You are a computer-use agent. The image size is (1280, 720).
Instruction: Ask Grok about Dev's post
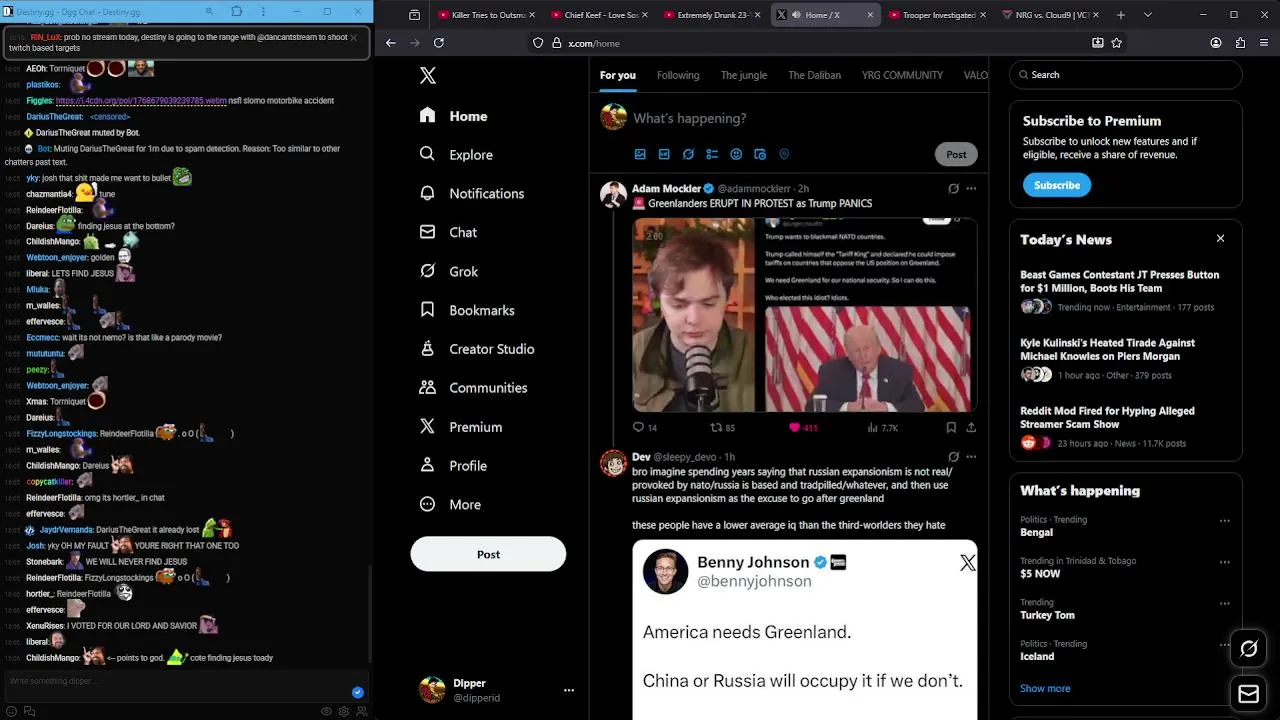(x=953, y=457)
